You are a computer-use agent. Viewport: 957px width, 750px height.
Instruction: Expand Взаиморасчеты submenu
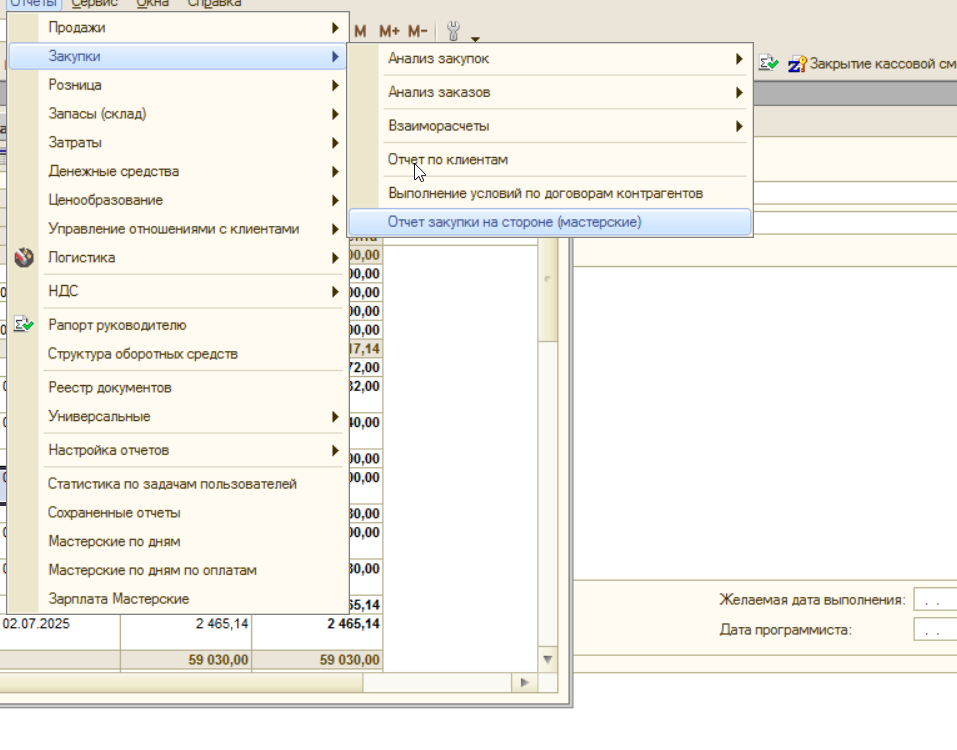click(x=550, y=126)
